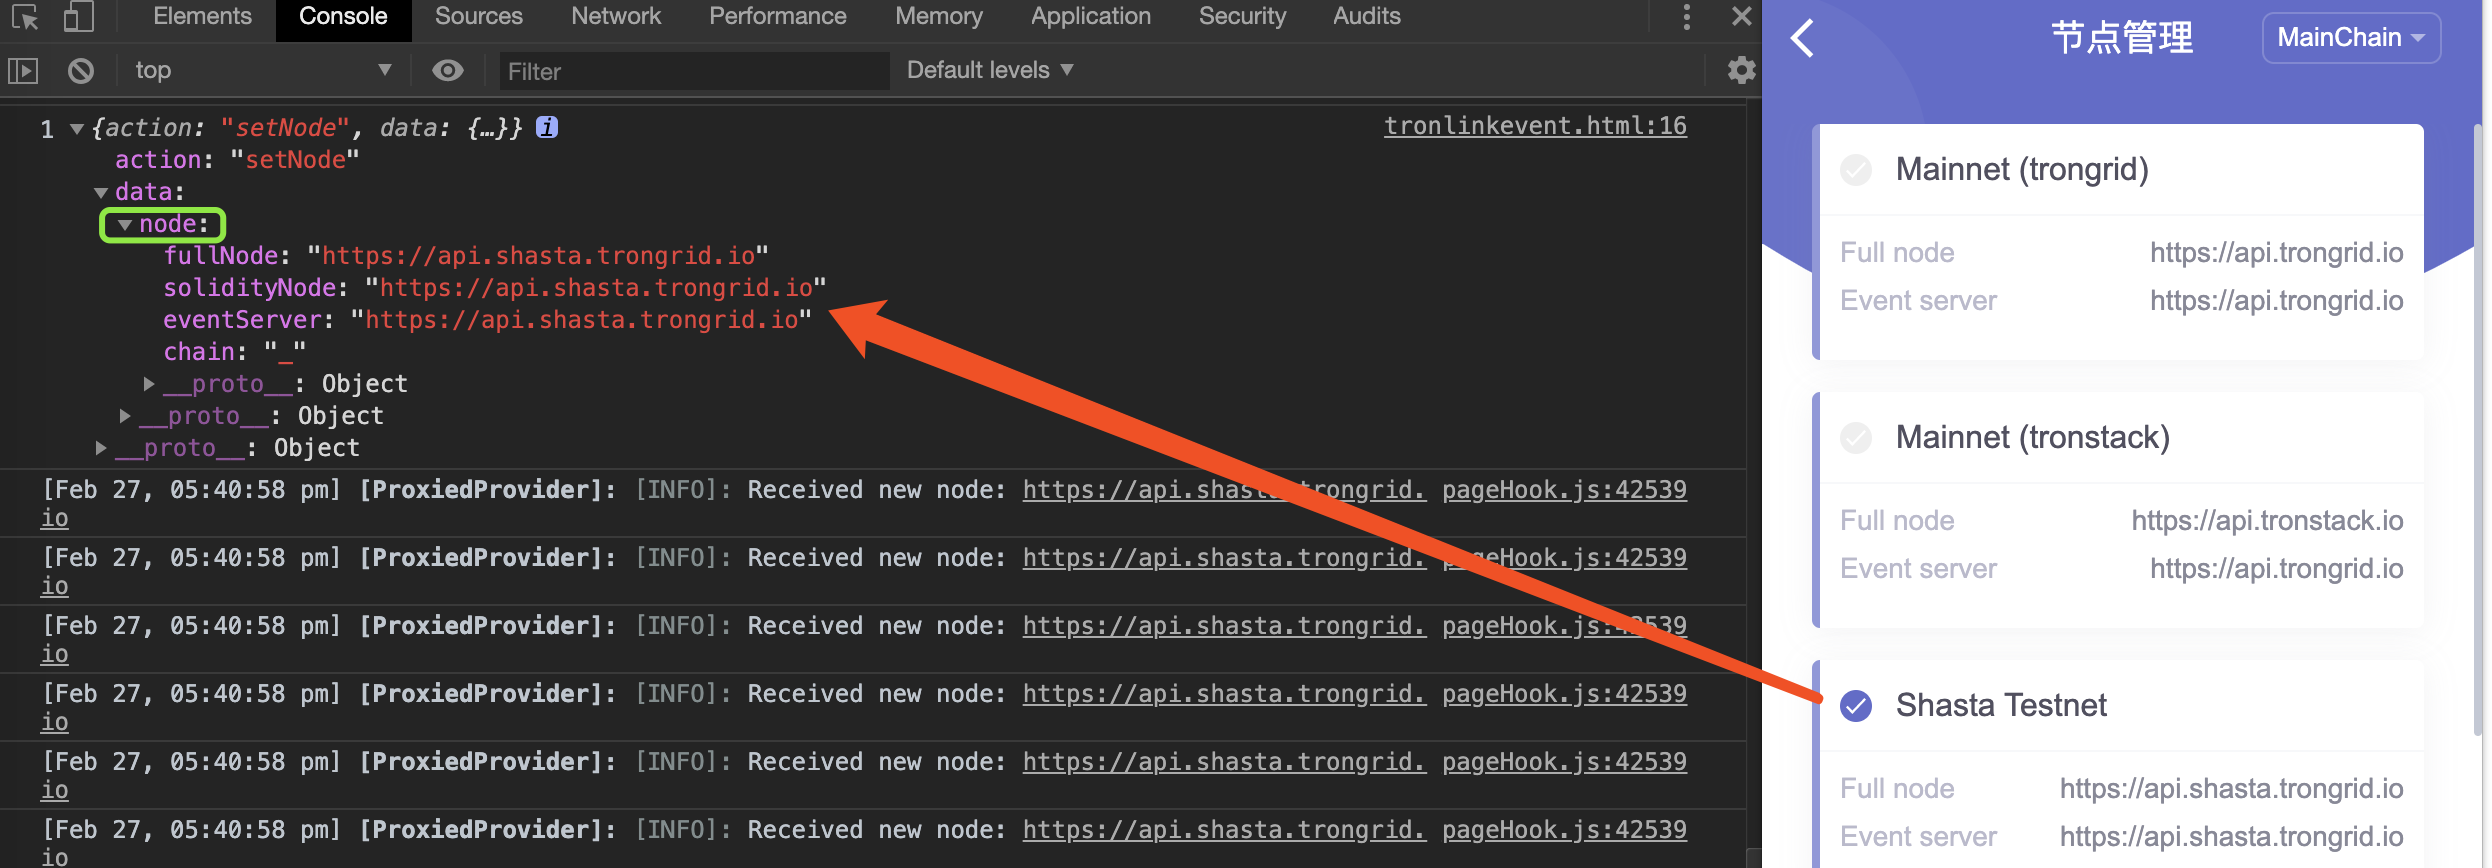Click the Shasta Event server URL
The width and height of the screenshot is (2492, 868).
(x=2231, y=837)
